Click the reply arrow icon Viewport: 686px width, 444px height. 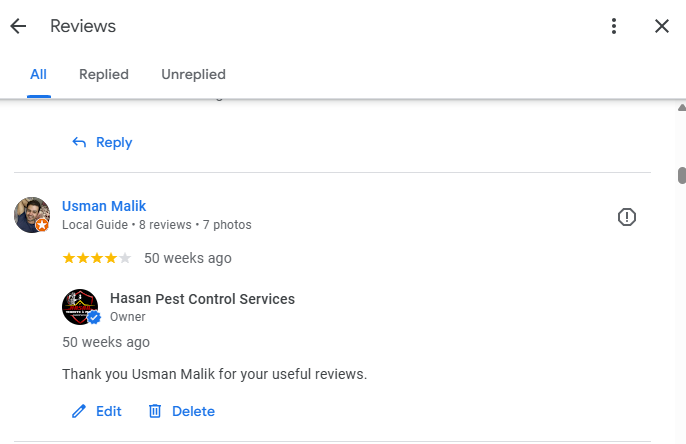tap(79, 142)
